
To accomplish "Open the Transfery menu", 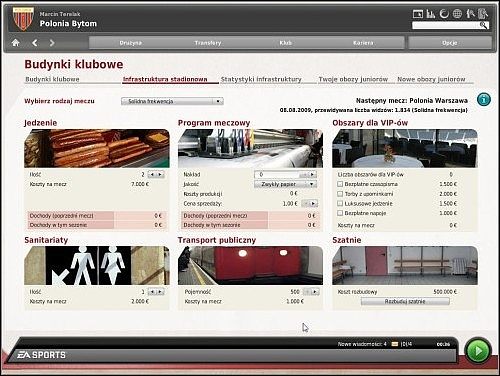I will pos(208,43).
